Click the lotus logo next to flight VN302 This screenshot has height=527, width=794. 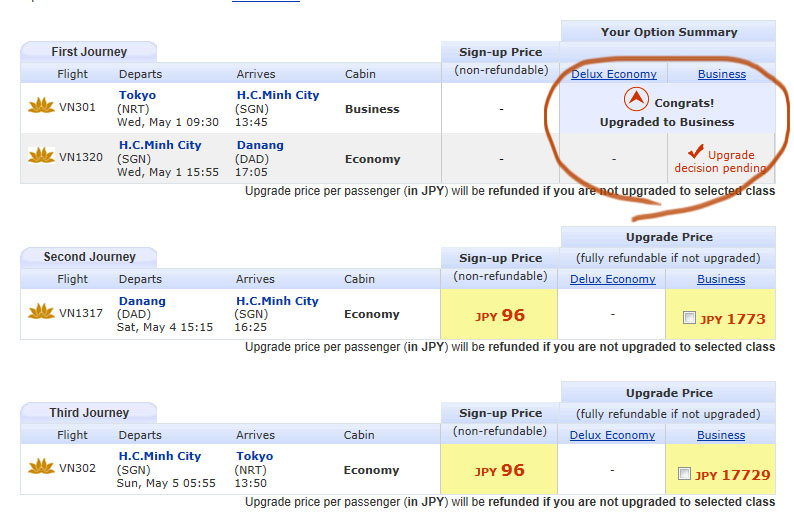click(x=41, y=467)
